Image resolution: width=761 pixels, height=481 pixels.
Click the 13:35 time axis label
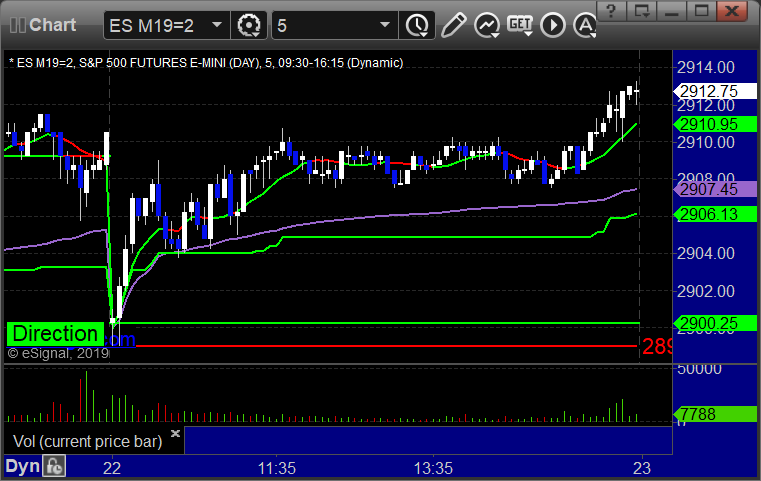pos(433,468)
